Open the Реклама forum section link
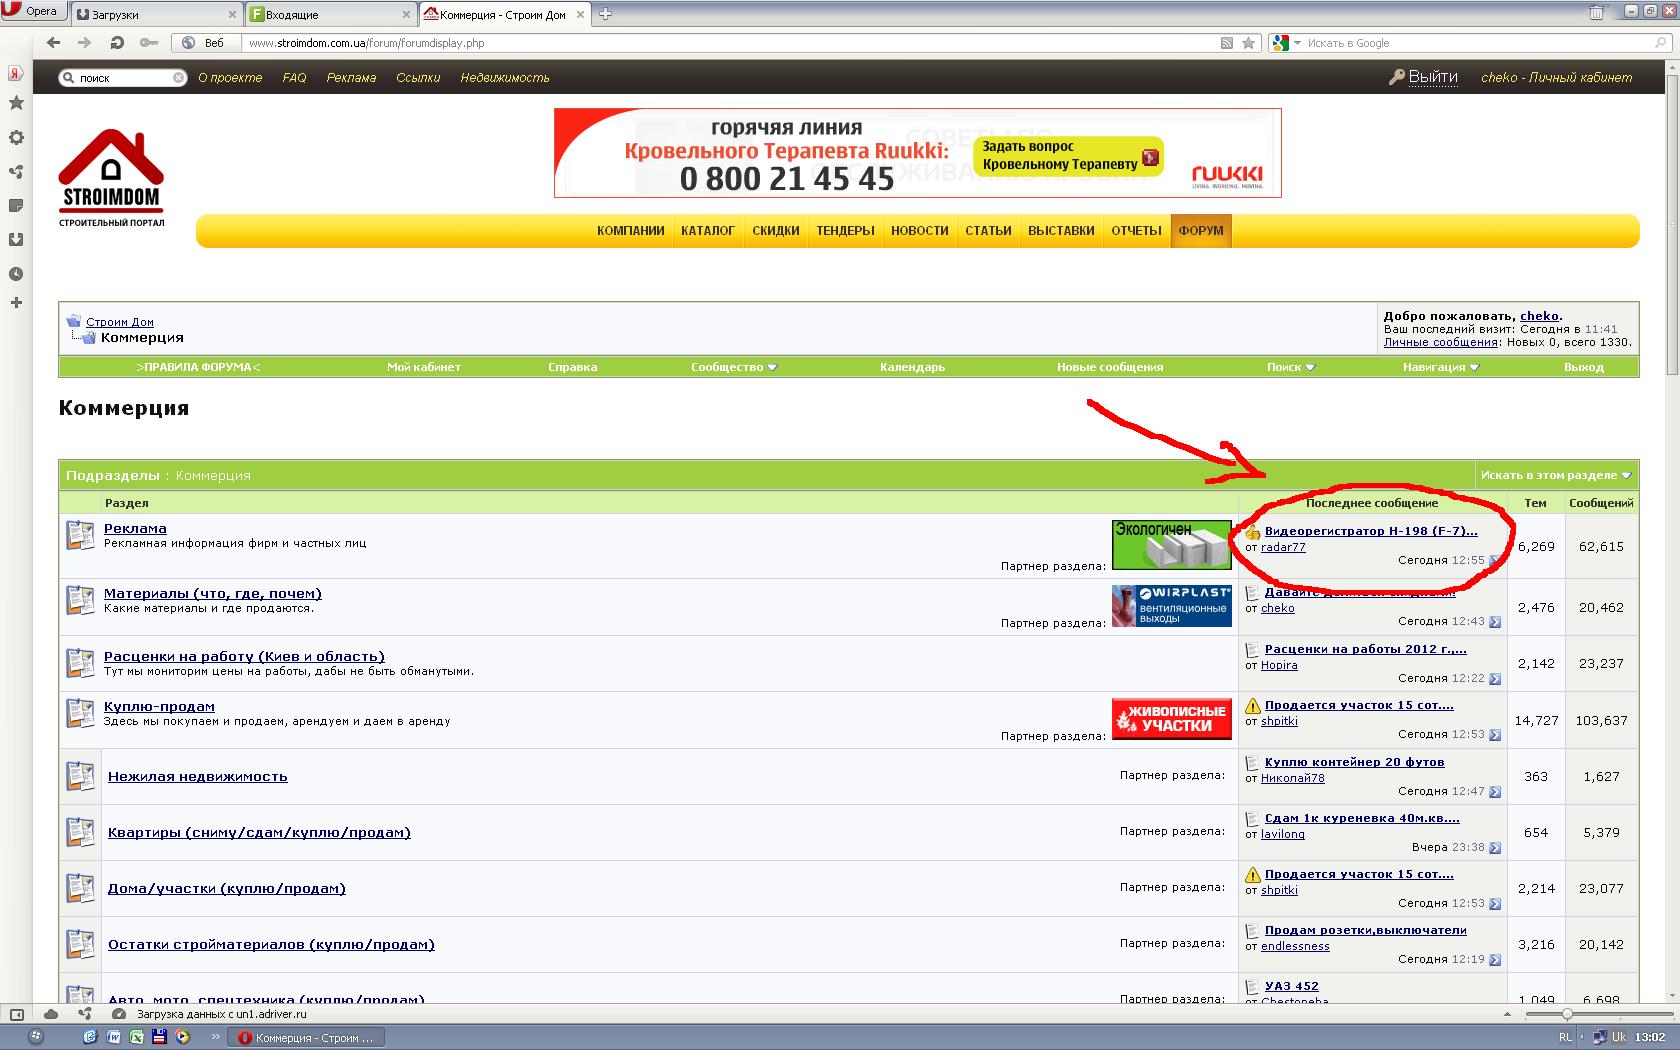Viewport: 1680px width, 1050px height. [x=135, y=529]
